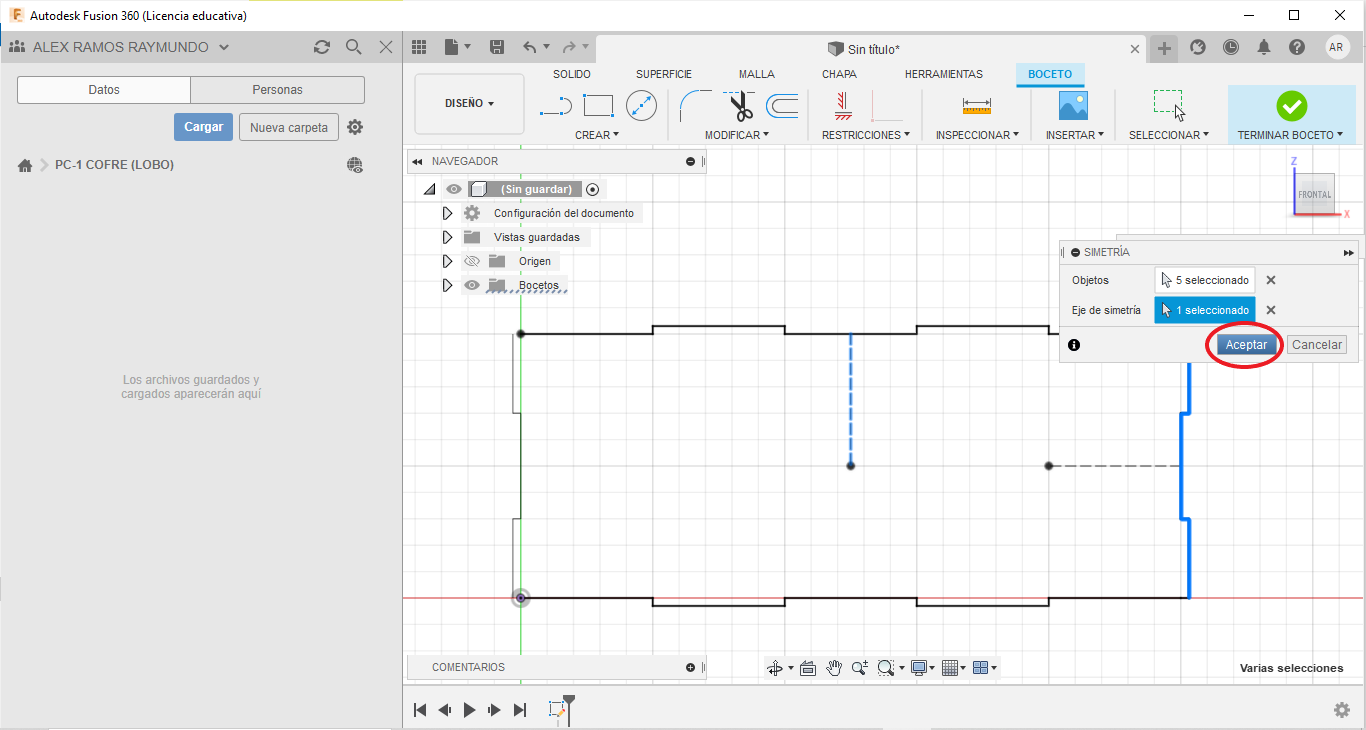Collapse the NAVEGADOR panel with minus icon
Image resolution: width=1366 pixels, height=730 pixels.
click(690, 161)
